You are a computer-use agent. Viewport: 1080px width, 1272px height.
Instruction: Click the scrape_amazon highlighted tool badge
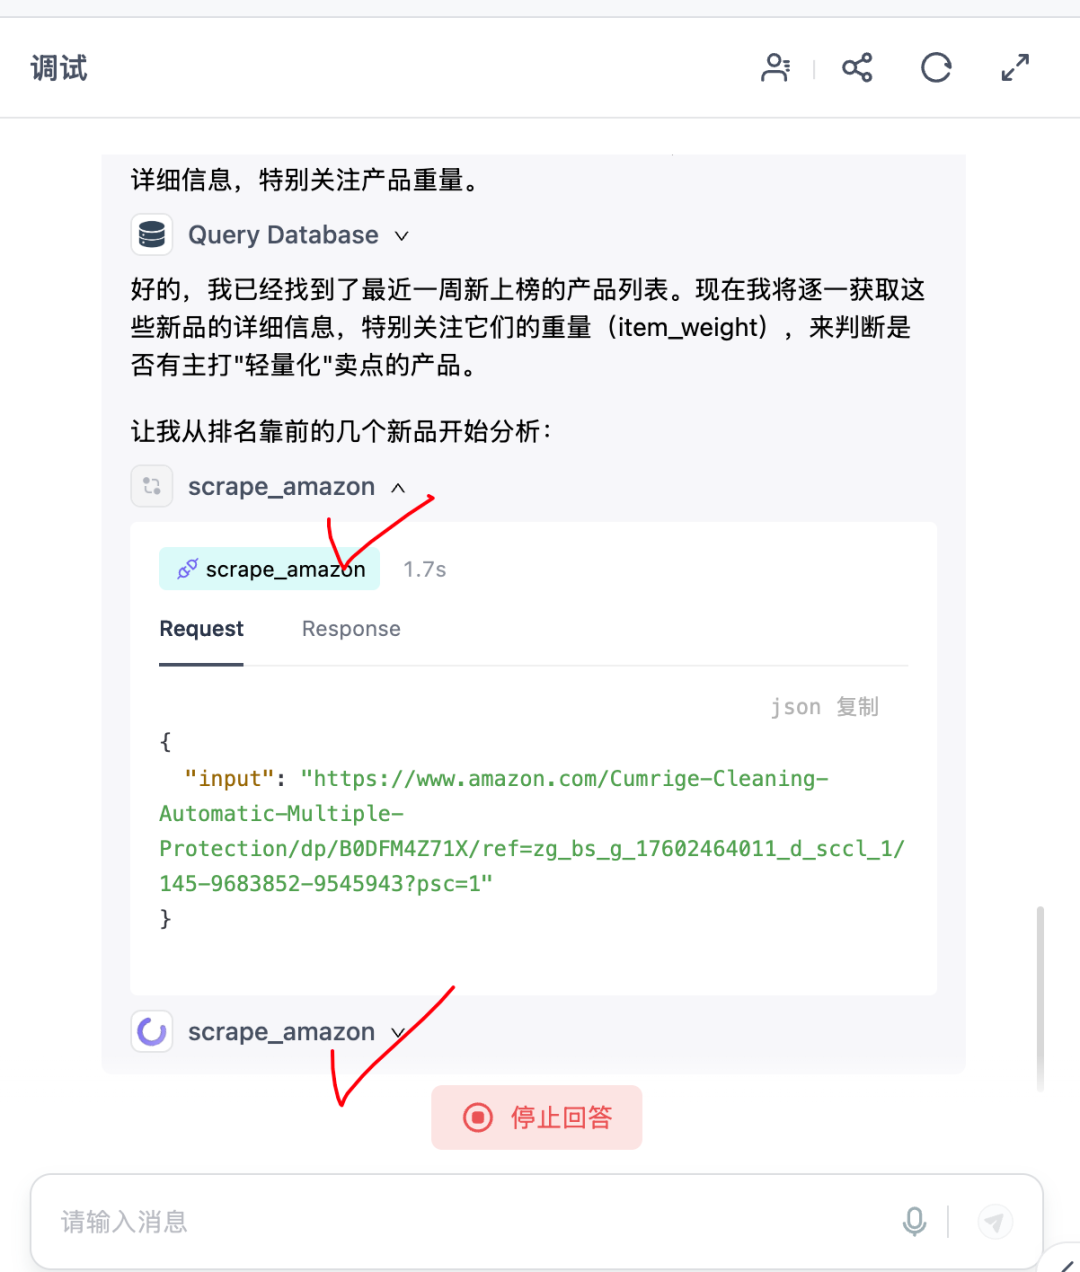pyautogui.click(x=269, y=569)
